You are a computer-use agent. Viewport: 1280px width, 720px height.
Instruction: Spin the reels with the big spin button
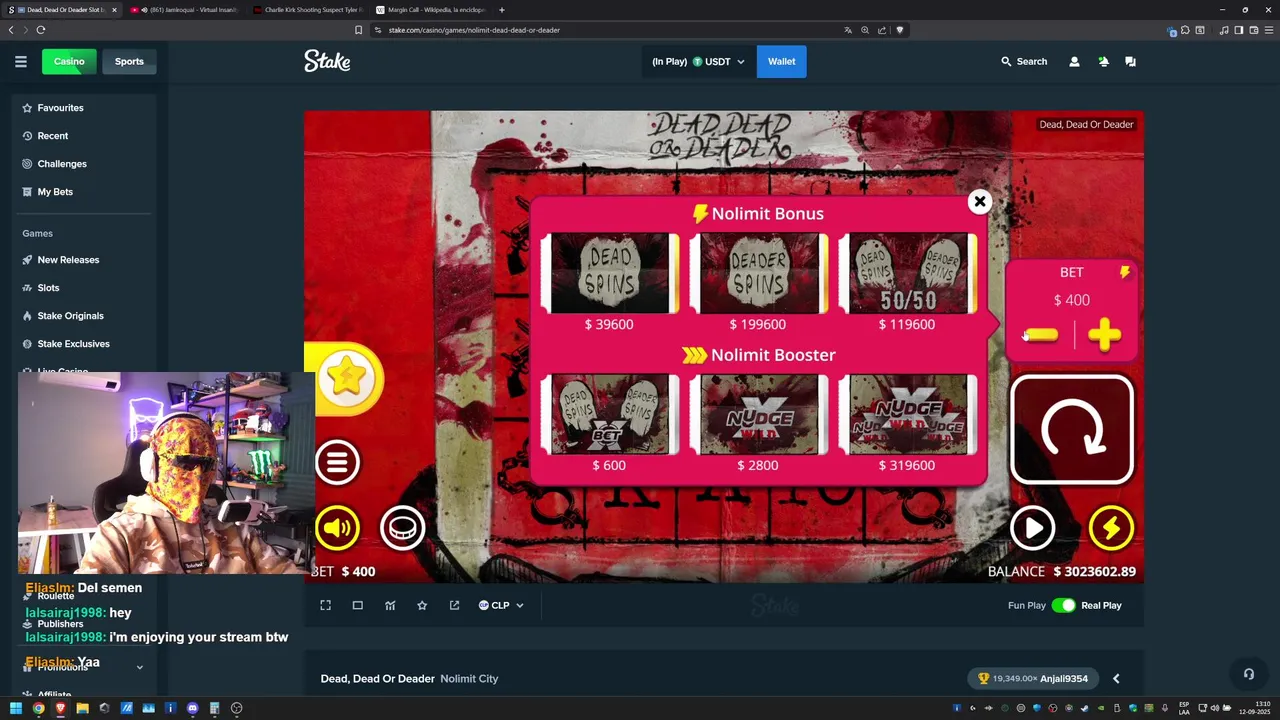tap(1072, 430)
